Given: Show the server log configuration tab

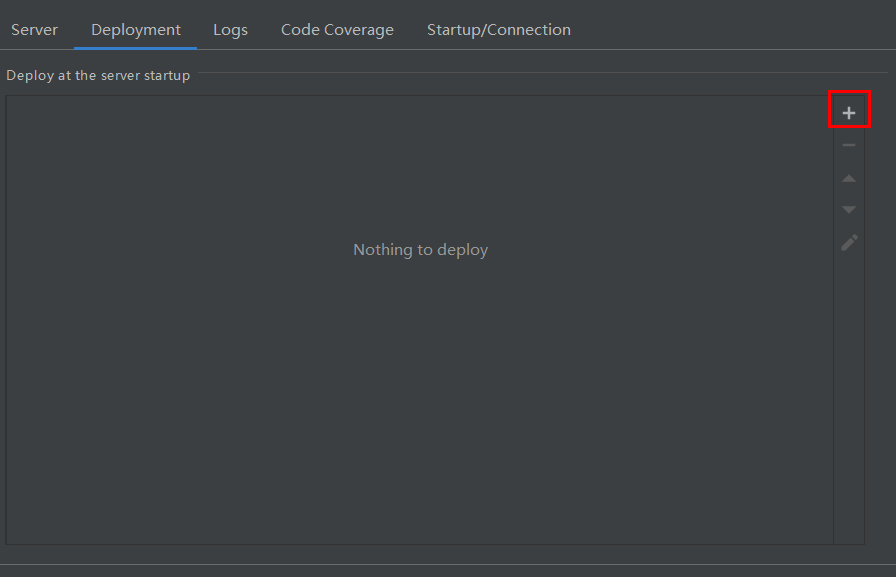Looking at the screenshot, I should tap(230, 30).
